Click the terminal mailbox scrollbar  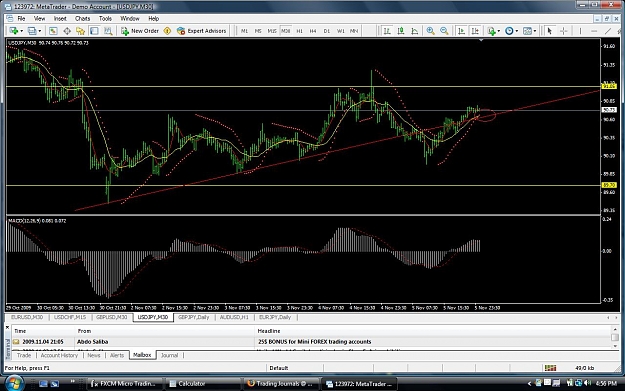615,336
